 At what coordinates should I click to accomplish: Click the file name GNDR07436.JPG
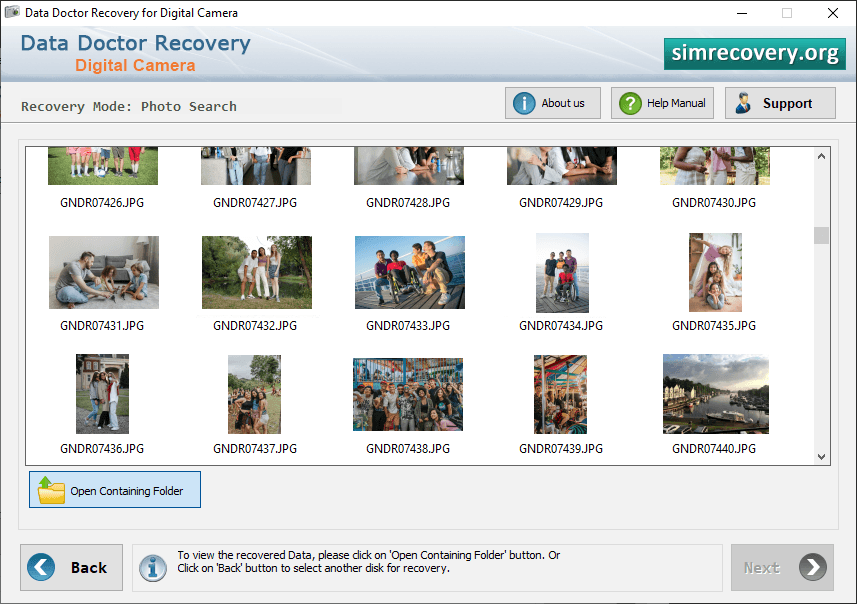102,449
